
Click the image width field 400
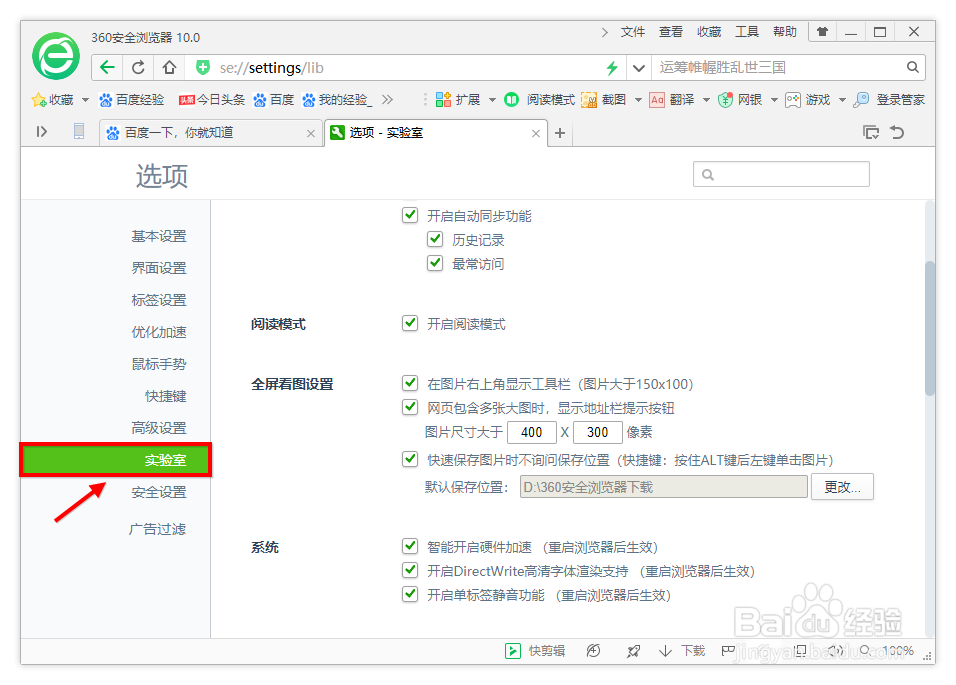pyautogui.click(x=532, y=432)
